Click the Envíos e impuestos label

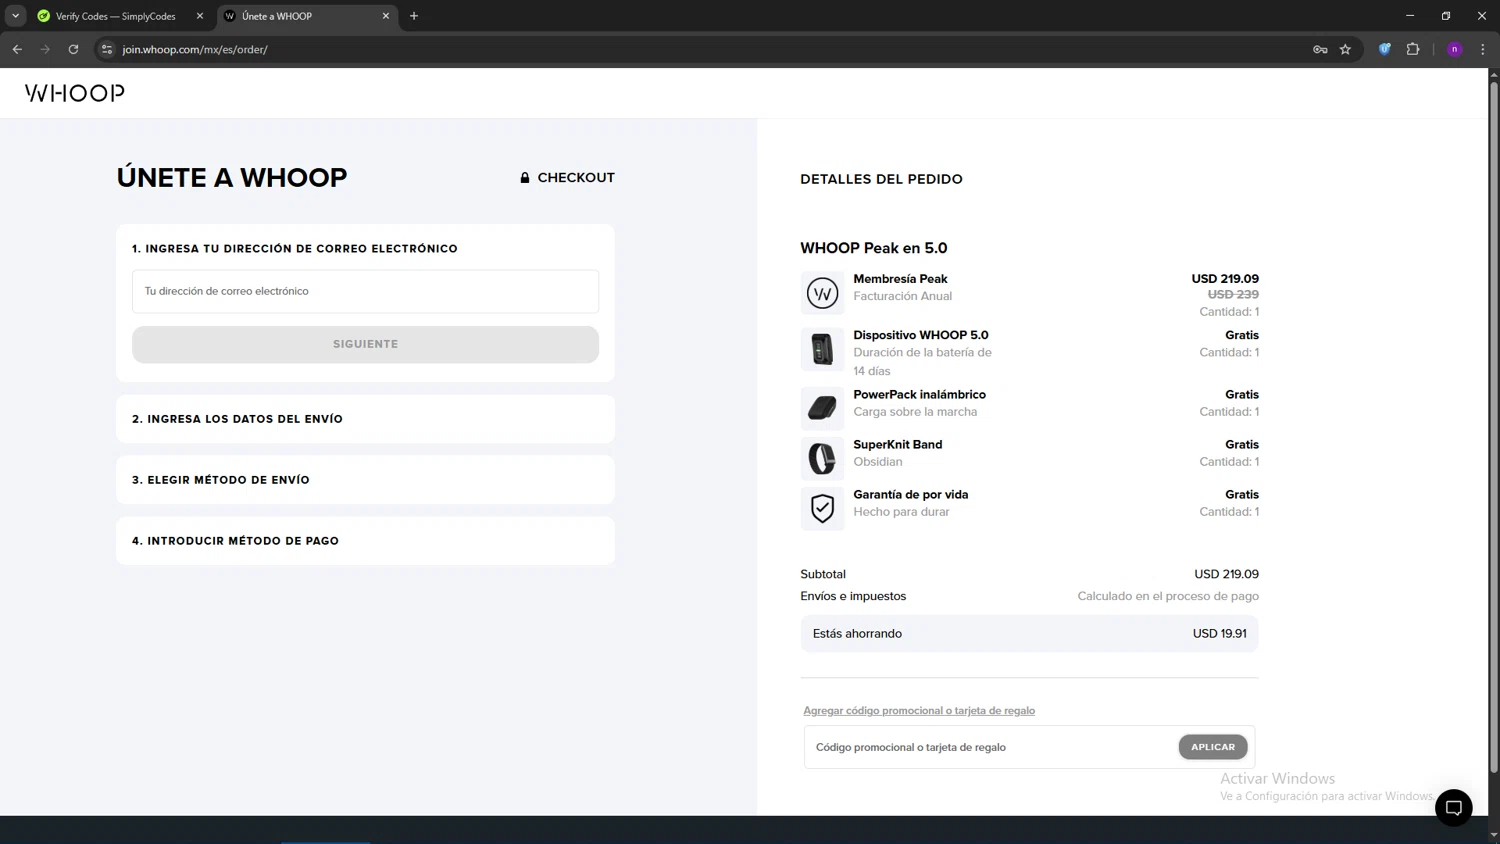(853, 596)
